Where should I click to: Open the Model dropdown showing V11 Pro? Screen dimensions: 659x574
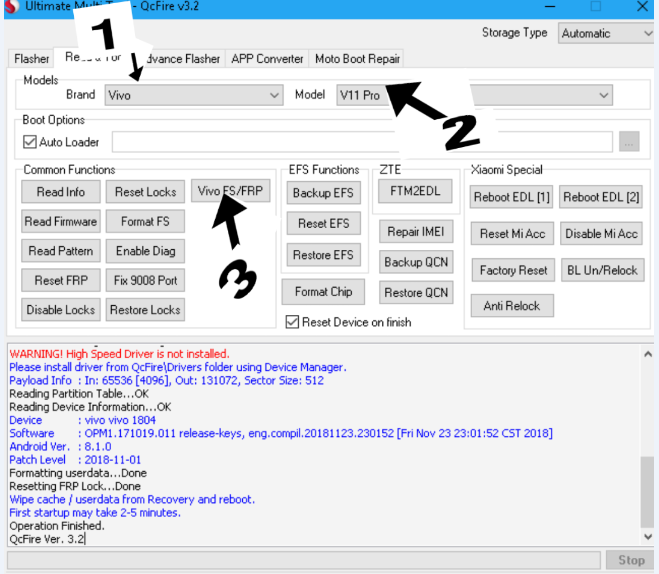474,95
